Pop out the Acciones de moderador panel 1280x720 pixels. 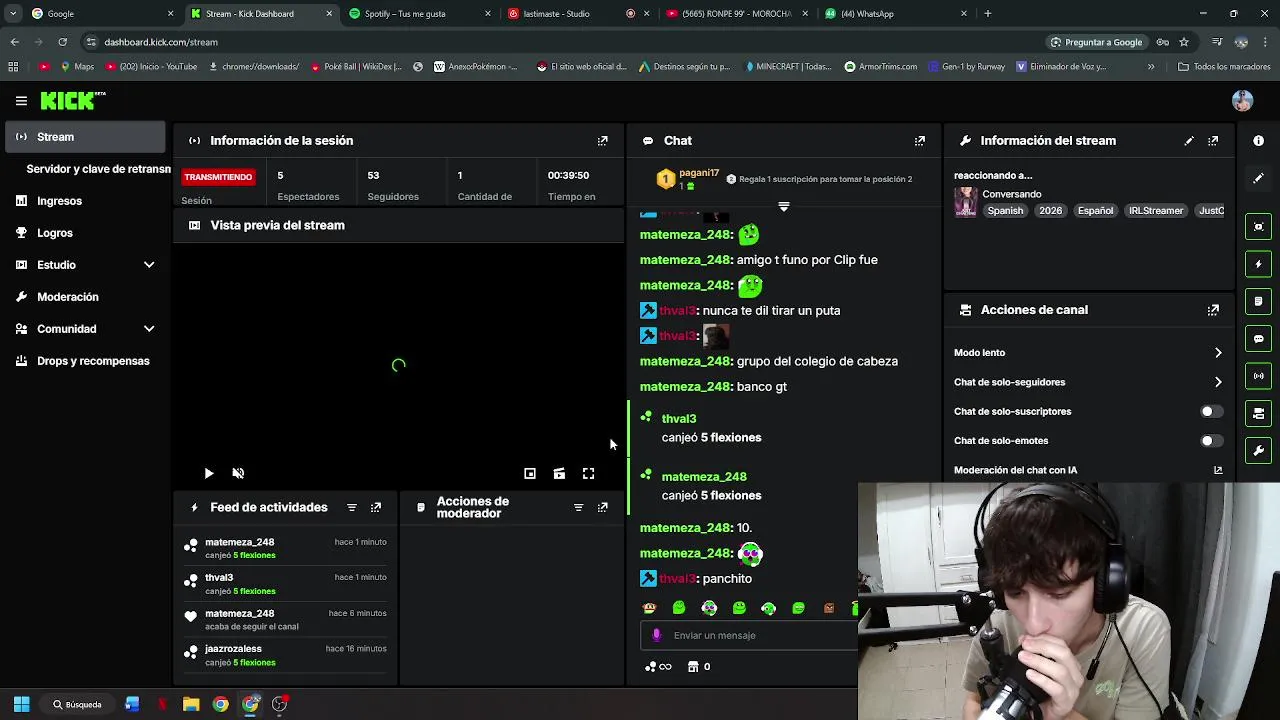point(602,508)
